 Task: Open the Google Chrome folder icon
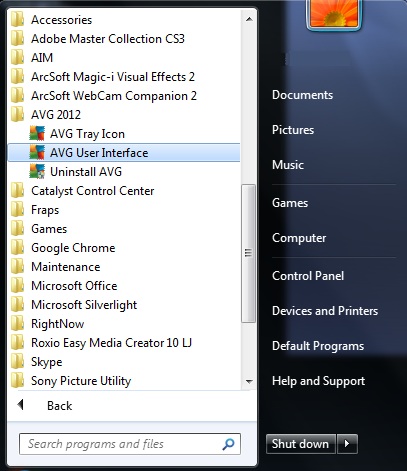[17, 248]
